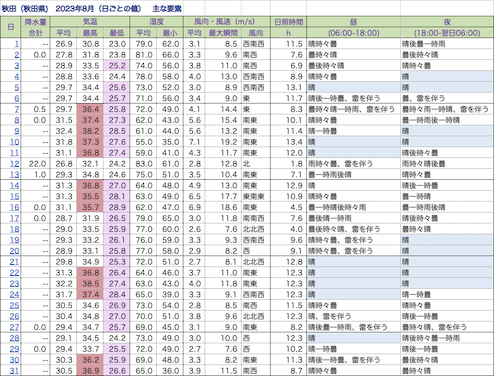
Task: Open the day 23 date link
Action: click(x=14, y=284)
